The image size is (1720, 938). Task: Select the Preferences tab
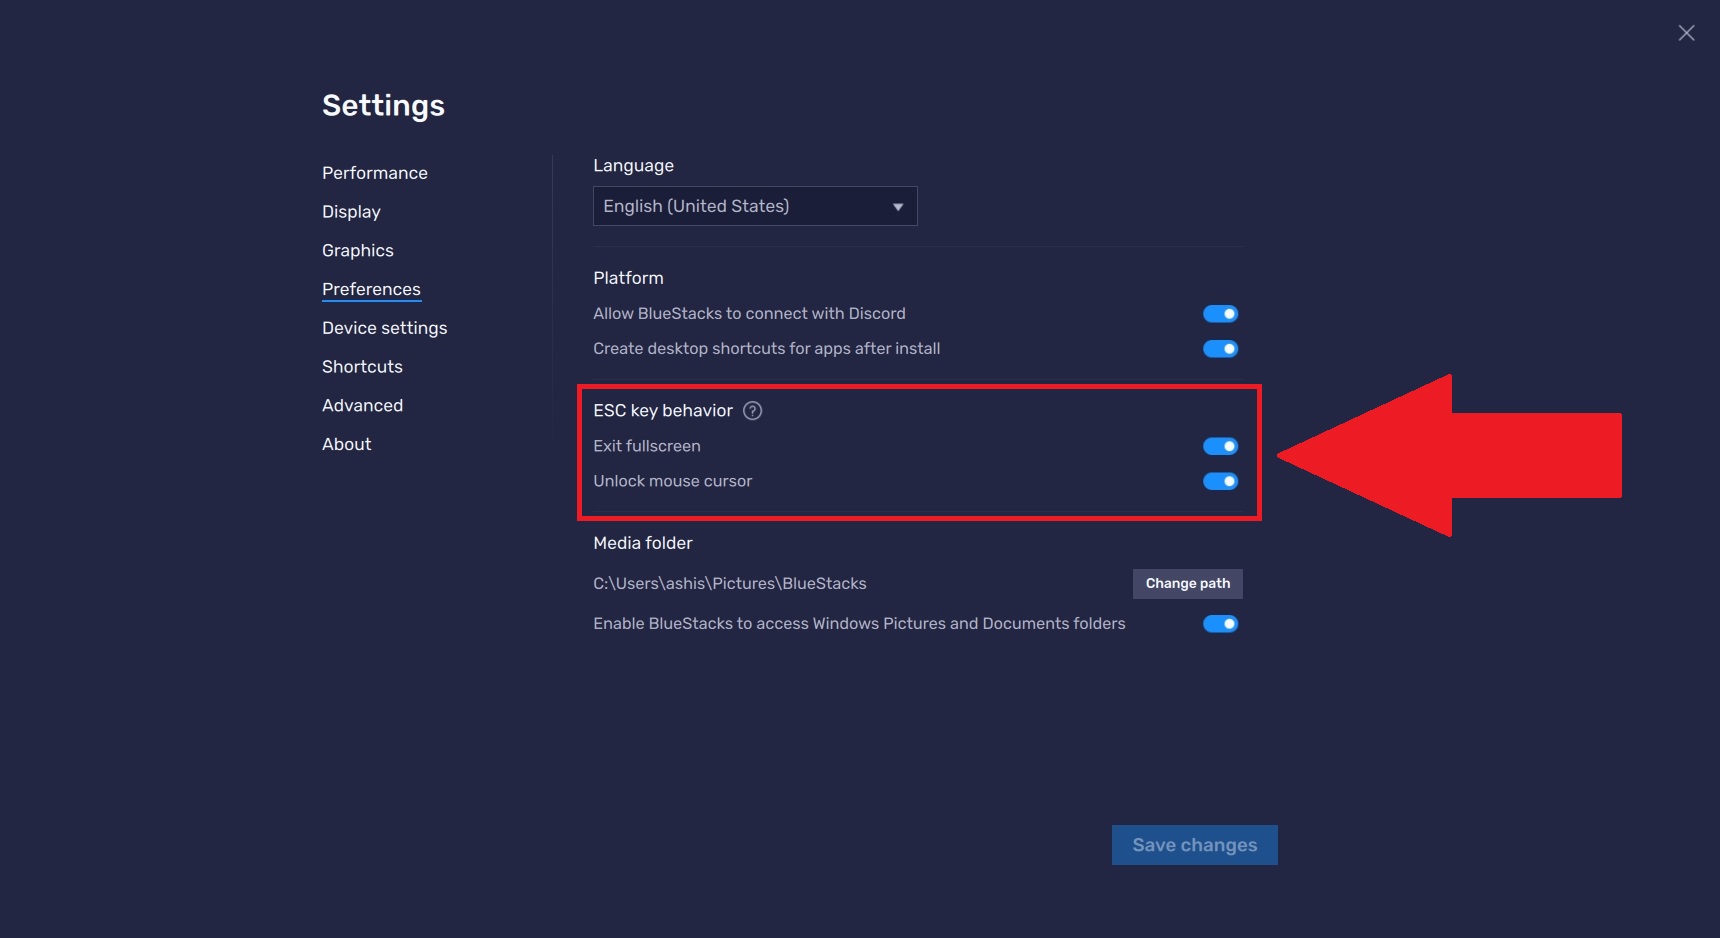371,289
